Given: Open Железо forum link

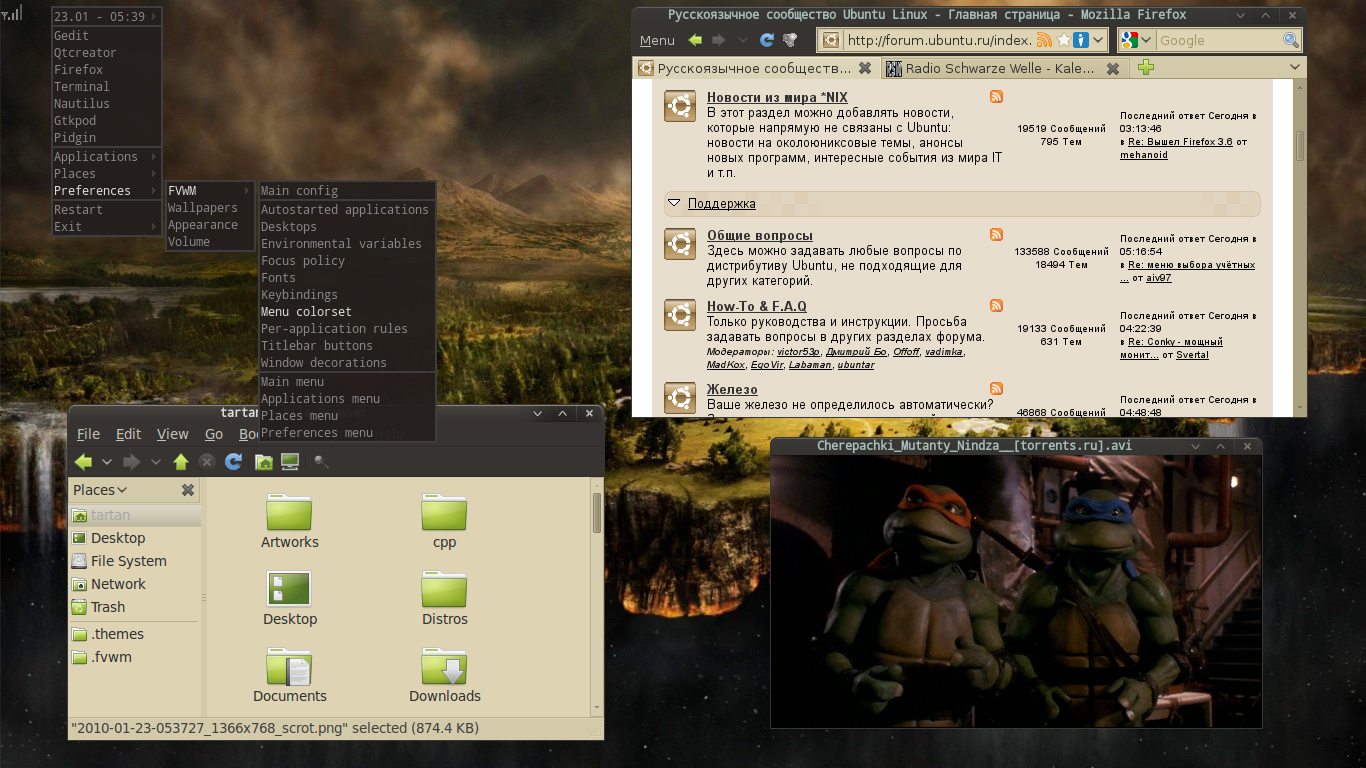Looking at the screenshot, I should 732,389.
